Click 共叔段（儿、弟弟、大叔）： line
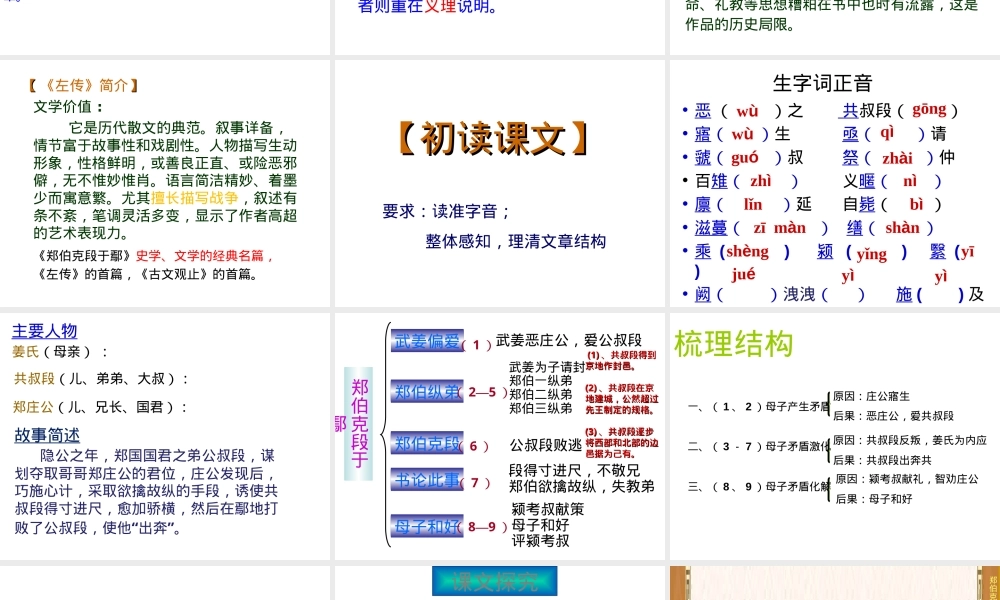1000x600 pixels. click(101, 379)
